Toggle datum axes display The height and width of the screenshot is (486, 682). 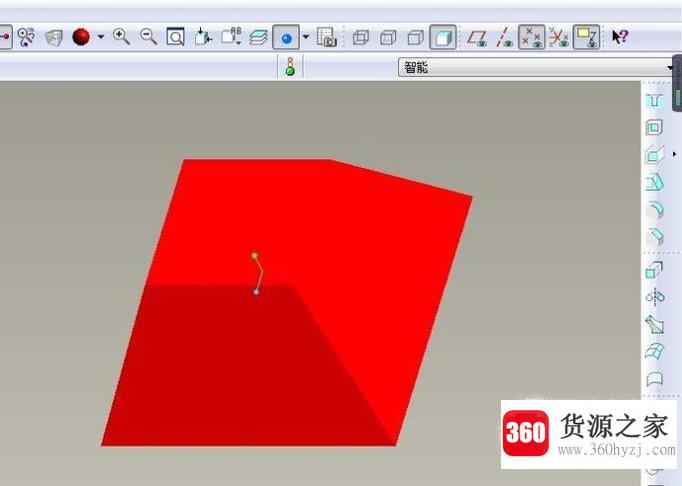pyautogui.click(x=504, y=37)
